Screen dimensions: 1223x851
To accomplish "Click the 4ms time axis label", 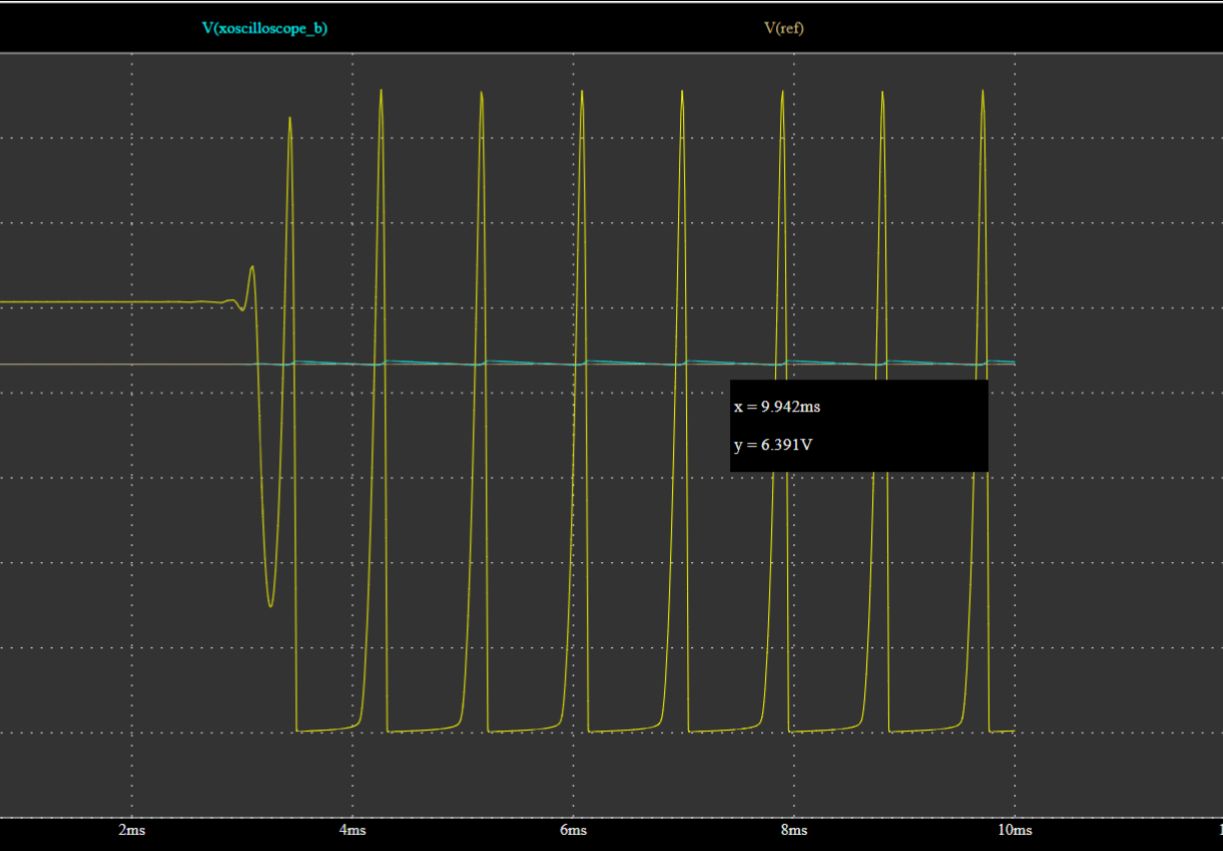I will (351, 830).
